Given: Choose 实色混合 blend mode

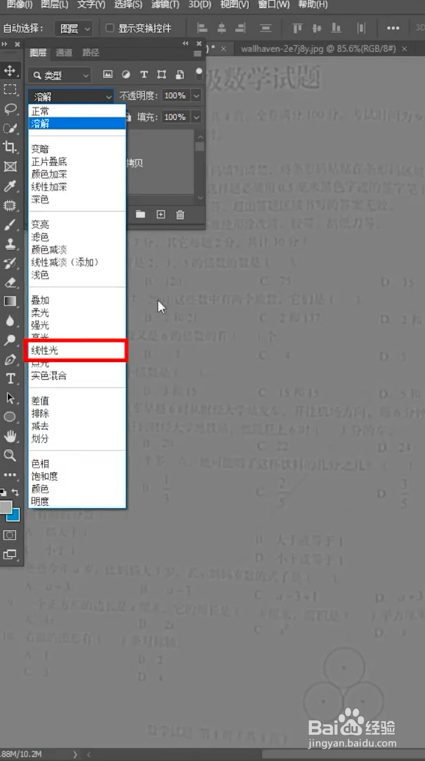Looking at the screenshot, I should (x=78, y=376).
